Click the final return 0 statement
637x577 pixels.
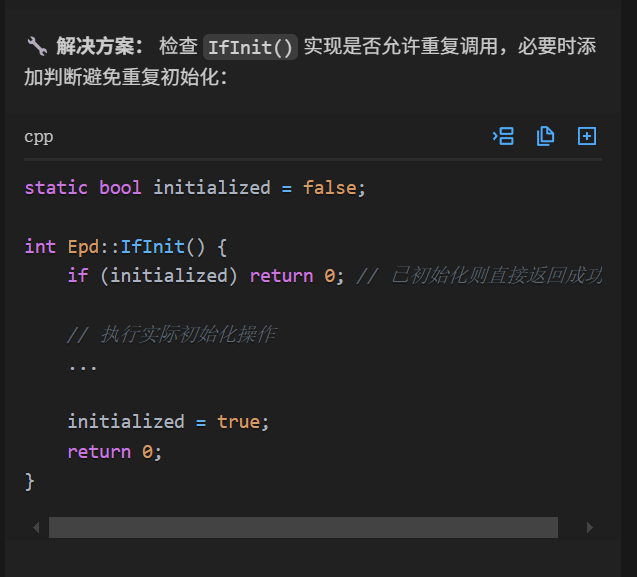115,452
